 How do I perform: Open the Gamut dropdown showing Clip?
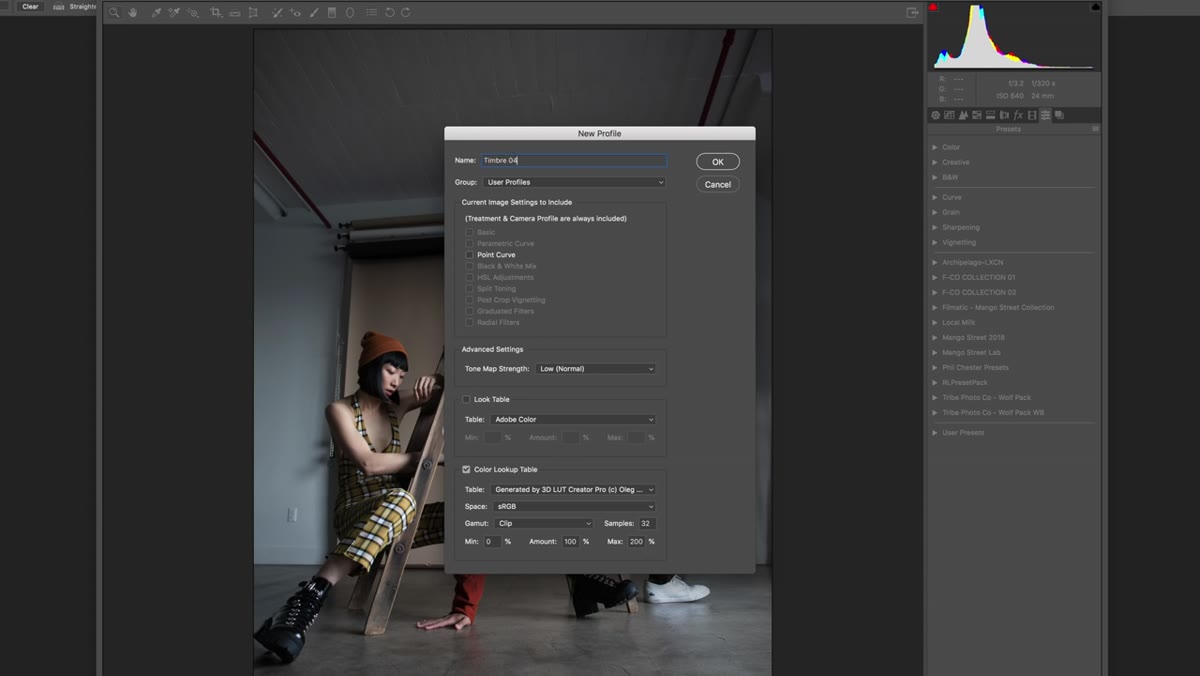coord(542,523)
